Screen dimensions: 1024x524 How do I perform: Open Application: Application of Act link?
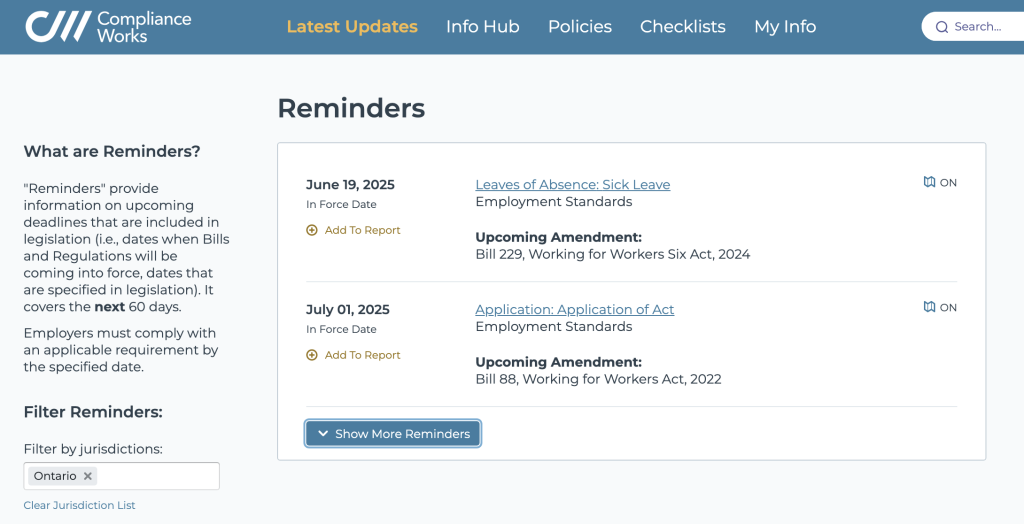coord(575,310)
